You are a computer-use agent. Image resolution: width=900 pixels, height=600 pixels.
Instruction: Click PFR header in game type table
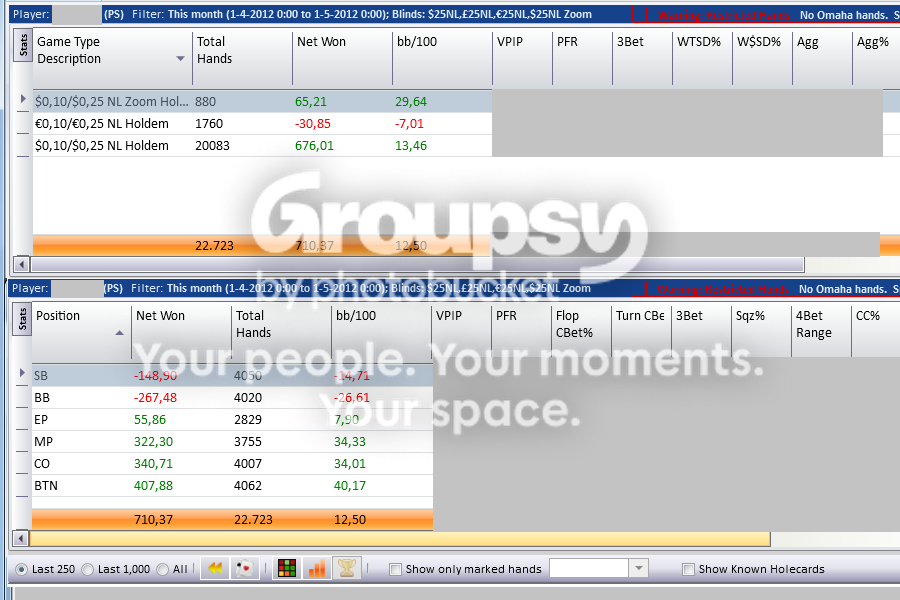582,59
